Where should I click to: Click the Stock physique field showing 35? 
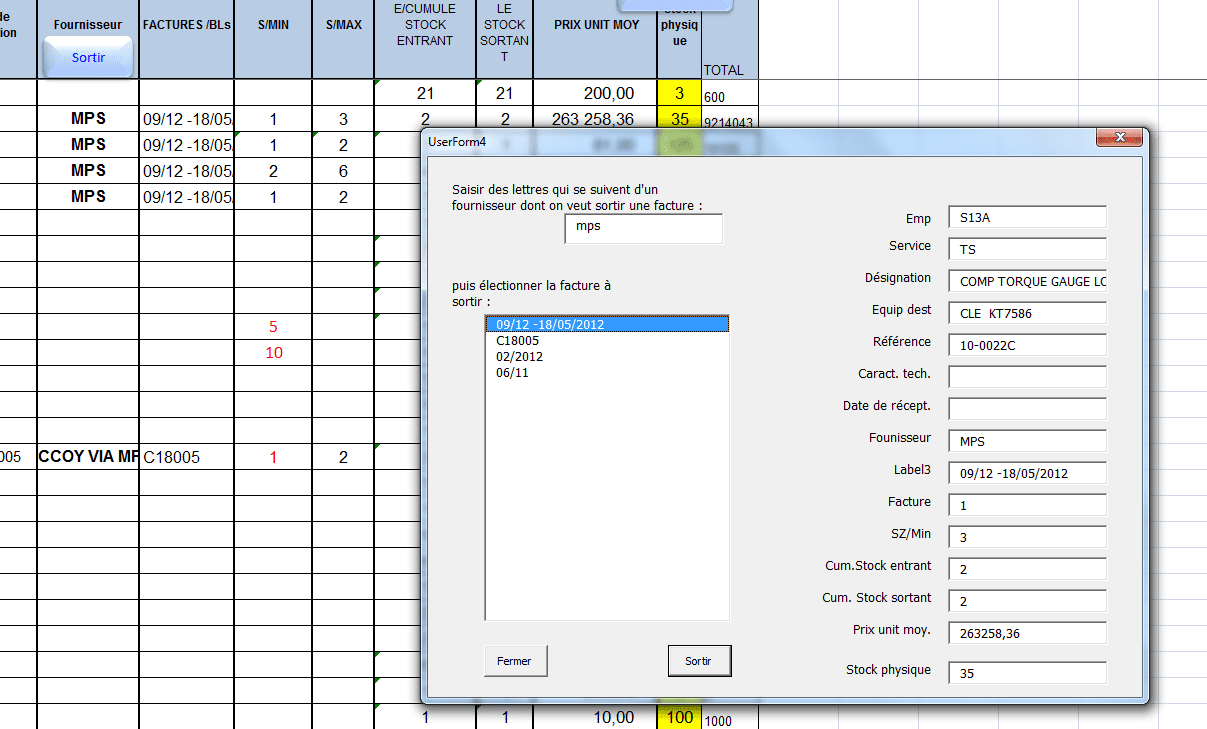[x=1027, y=673]
